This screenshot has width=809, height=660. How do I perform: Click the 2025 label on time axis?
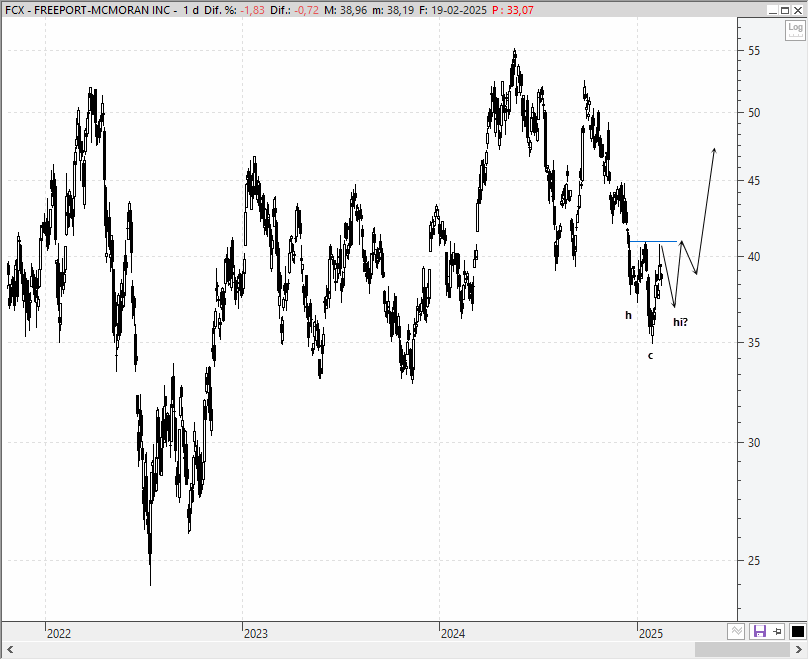click(x=651, y=633)
